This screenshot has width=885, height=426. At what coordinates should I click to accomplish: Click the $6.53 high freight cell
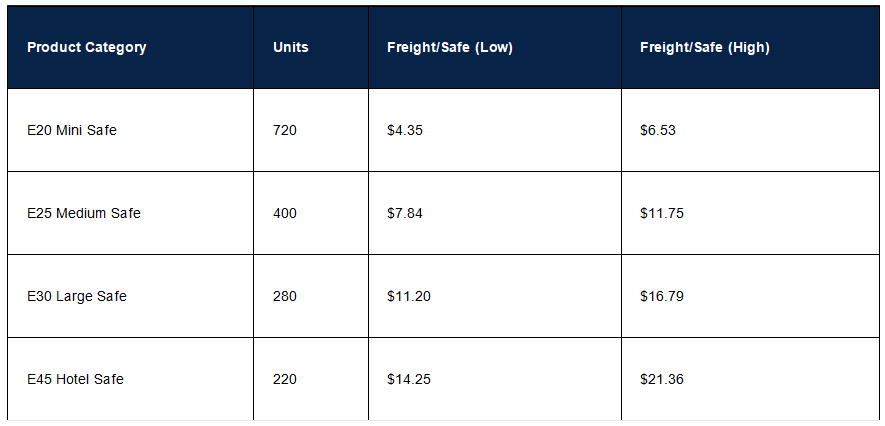[751, 130]
